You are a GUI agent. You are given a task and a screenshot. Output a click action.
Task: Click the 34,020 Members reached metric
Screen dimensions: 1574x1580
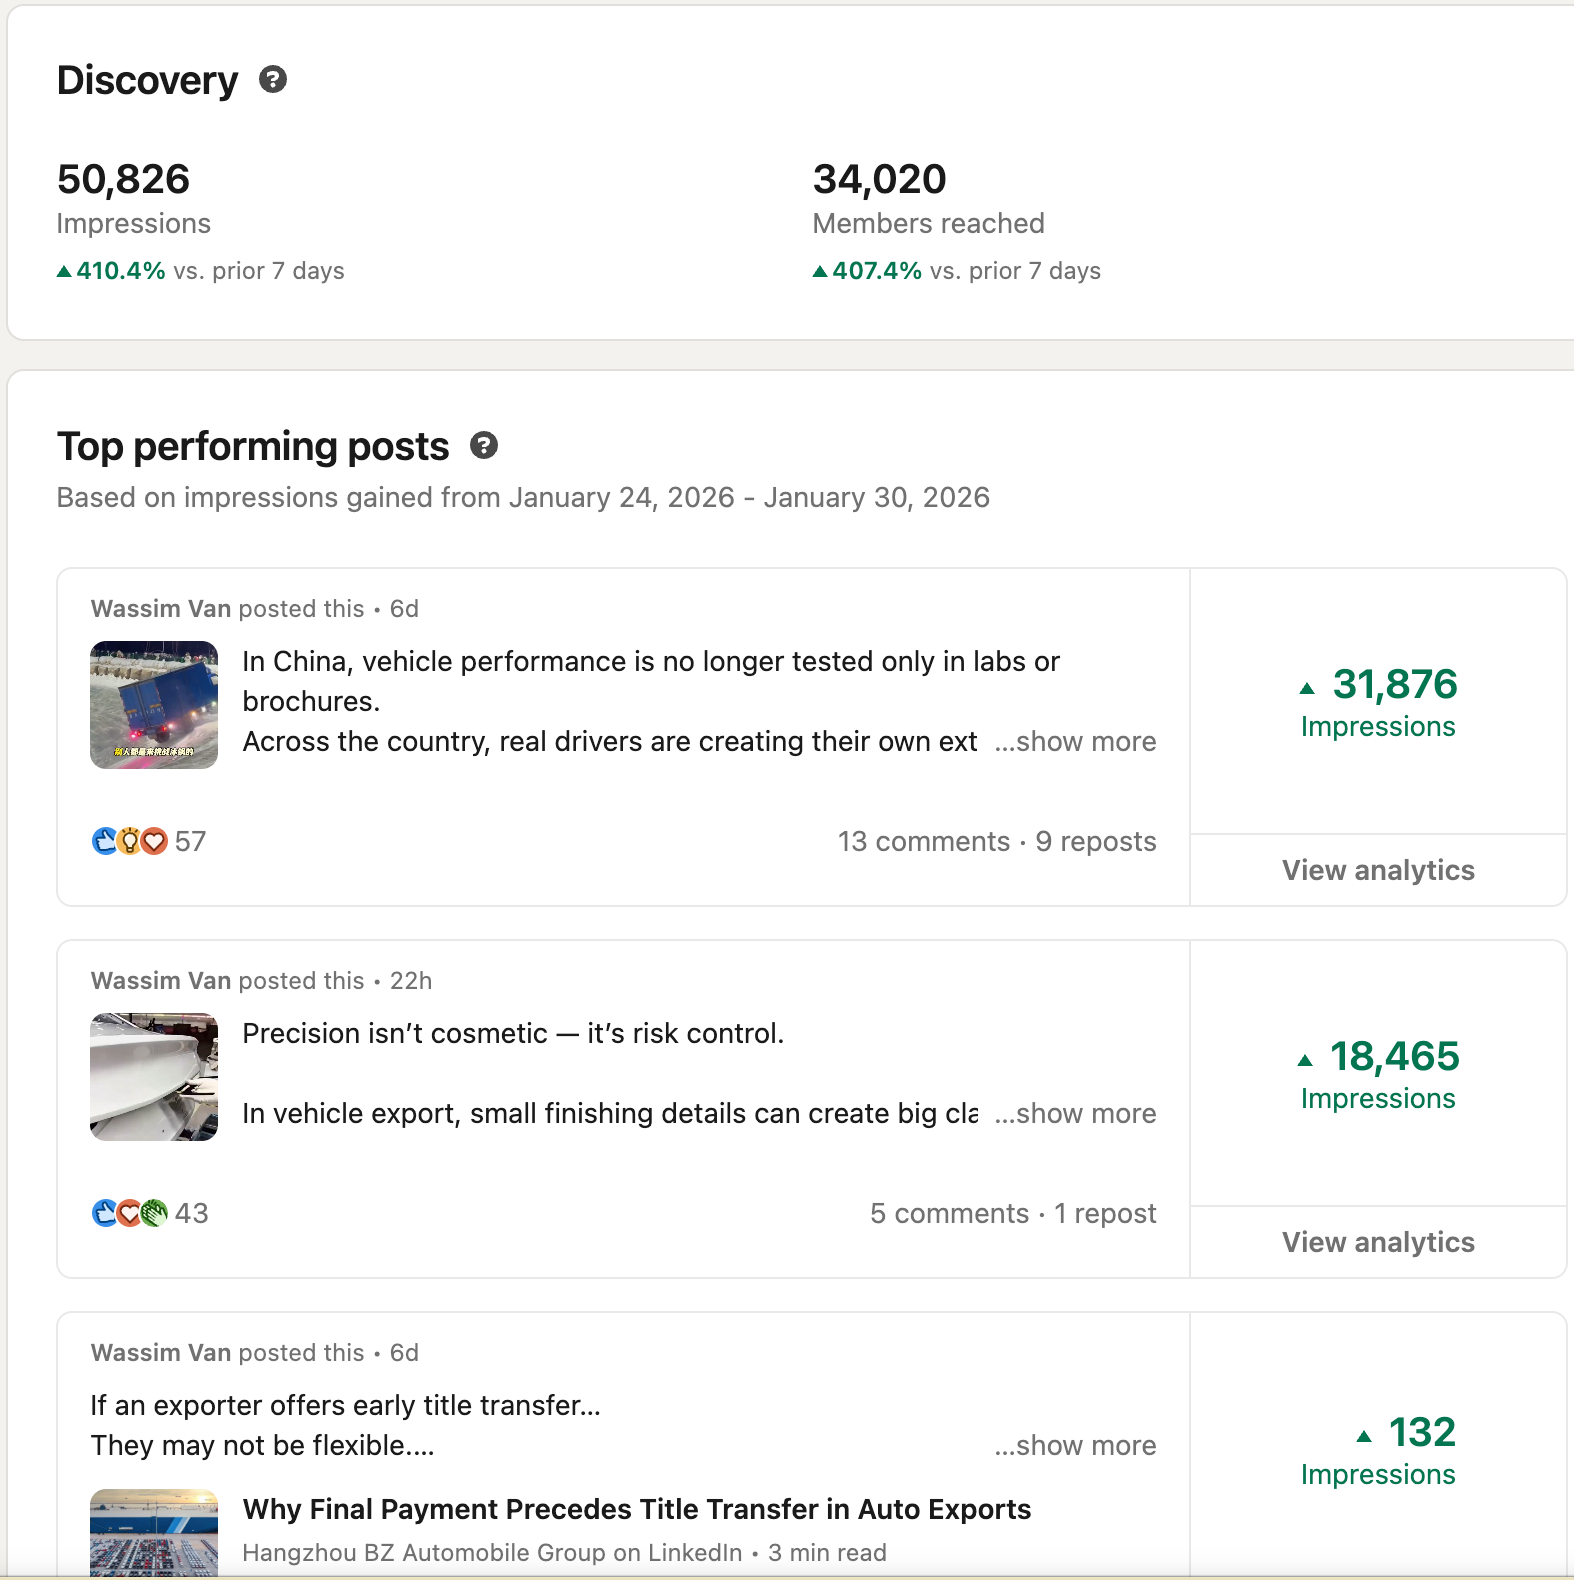[880, 180]
